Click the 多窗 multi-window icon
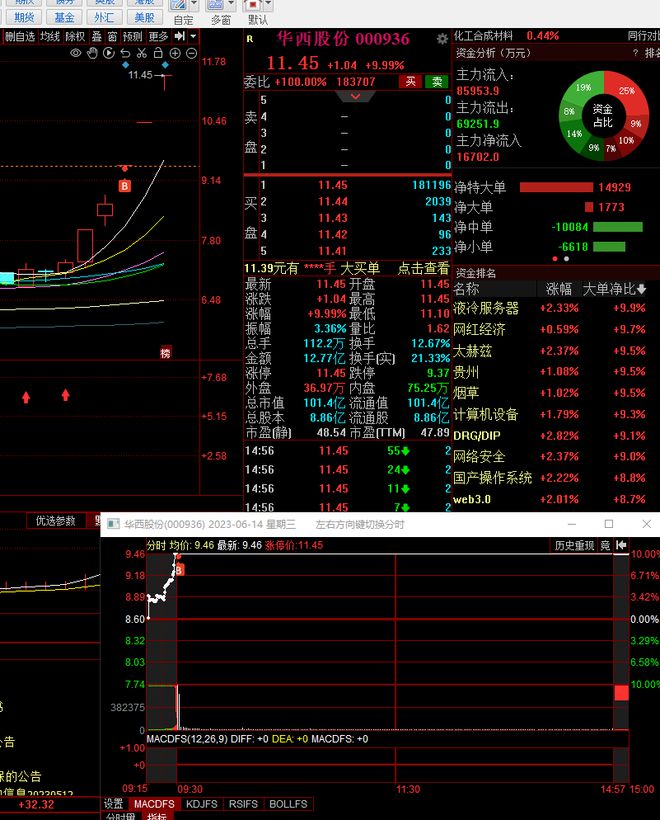660x820 pixels. (215, 5)
